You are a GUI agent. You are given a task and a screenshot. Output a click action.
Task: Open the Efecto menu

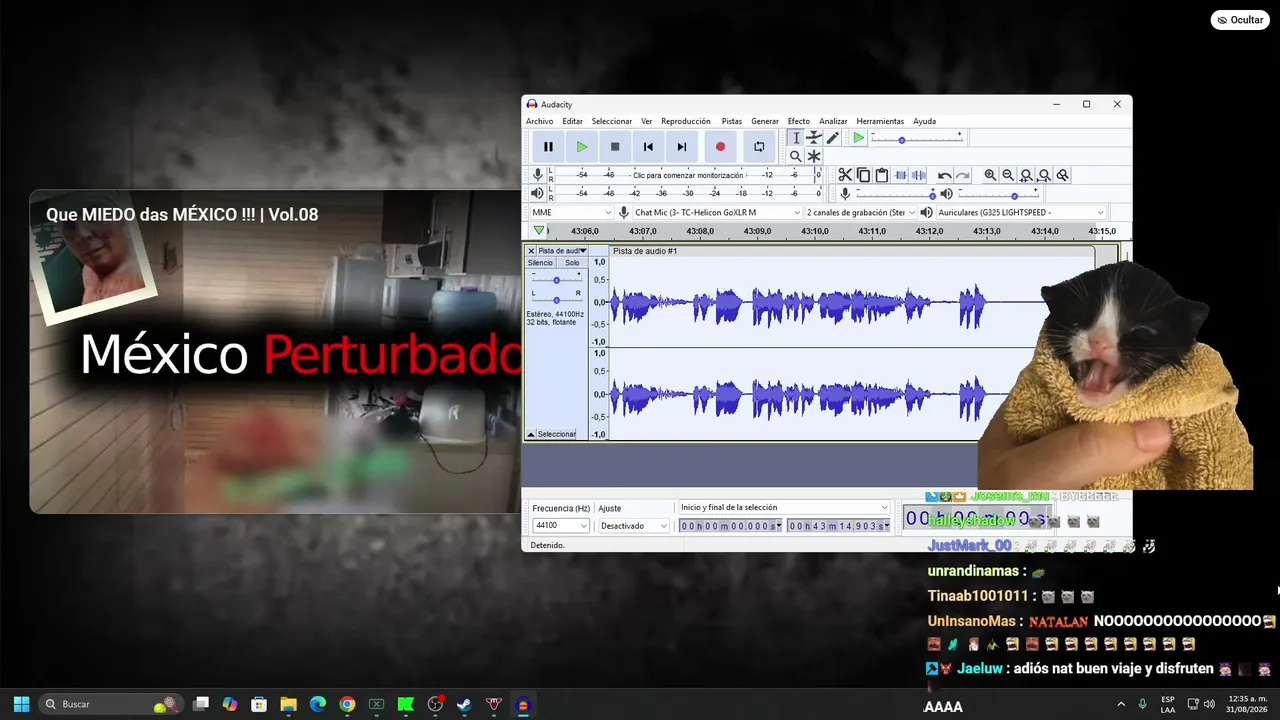798,121
